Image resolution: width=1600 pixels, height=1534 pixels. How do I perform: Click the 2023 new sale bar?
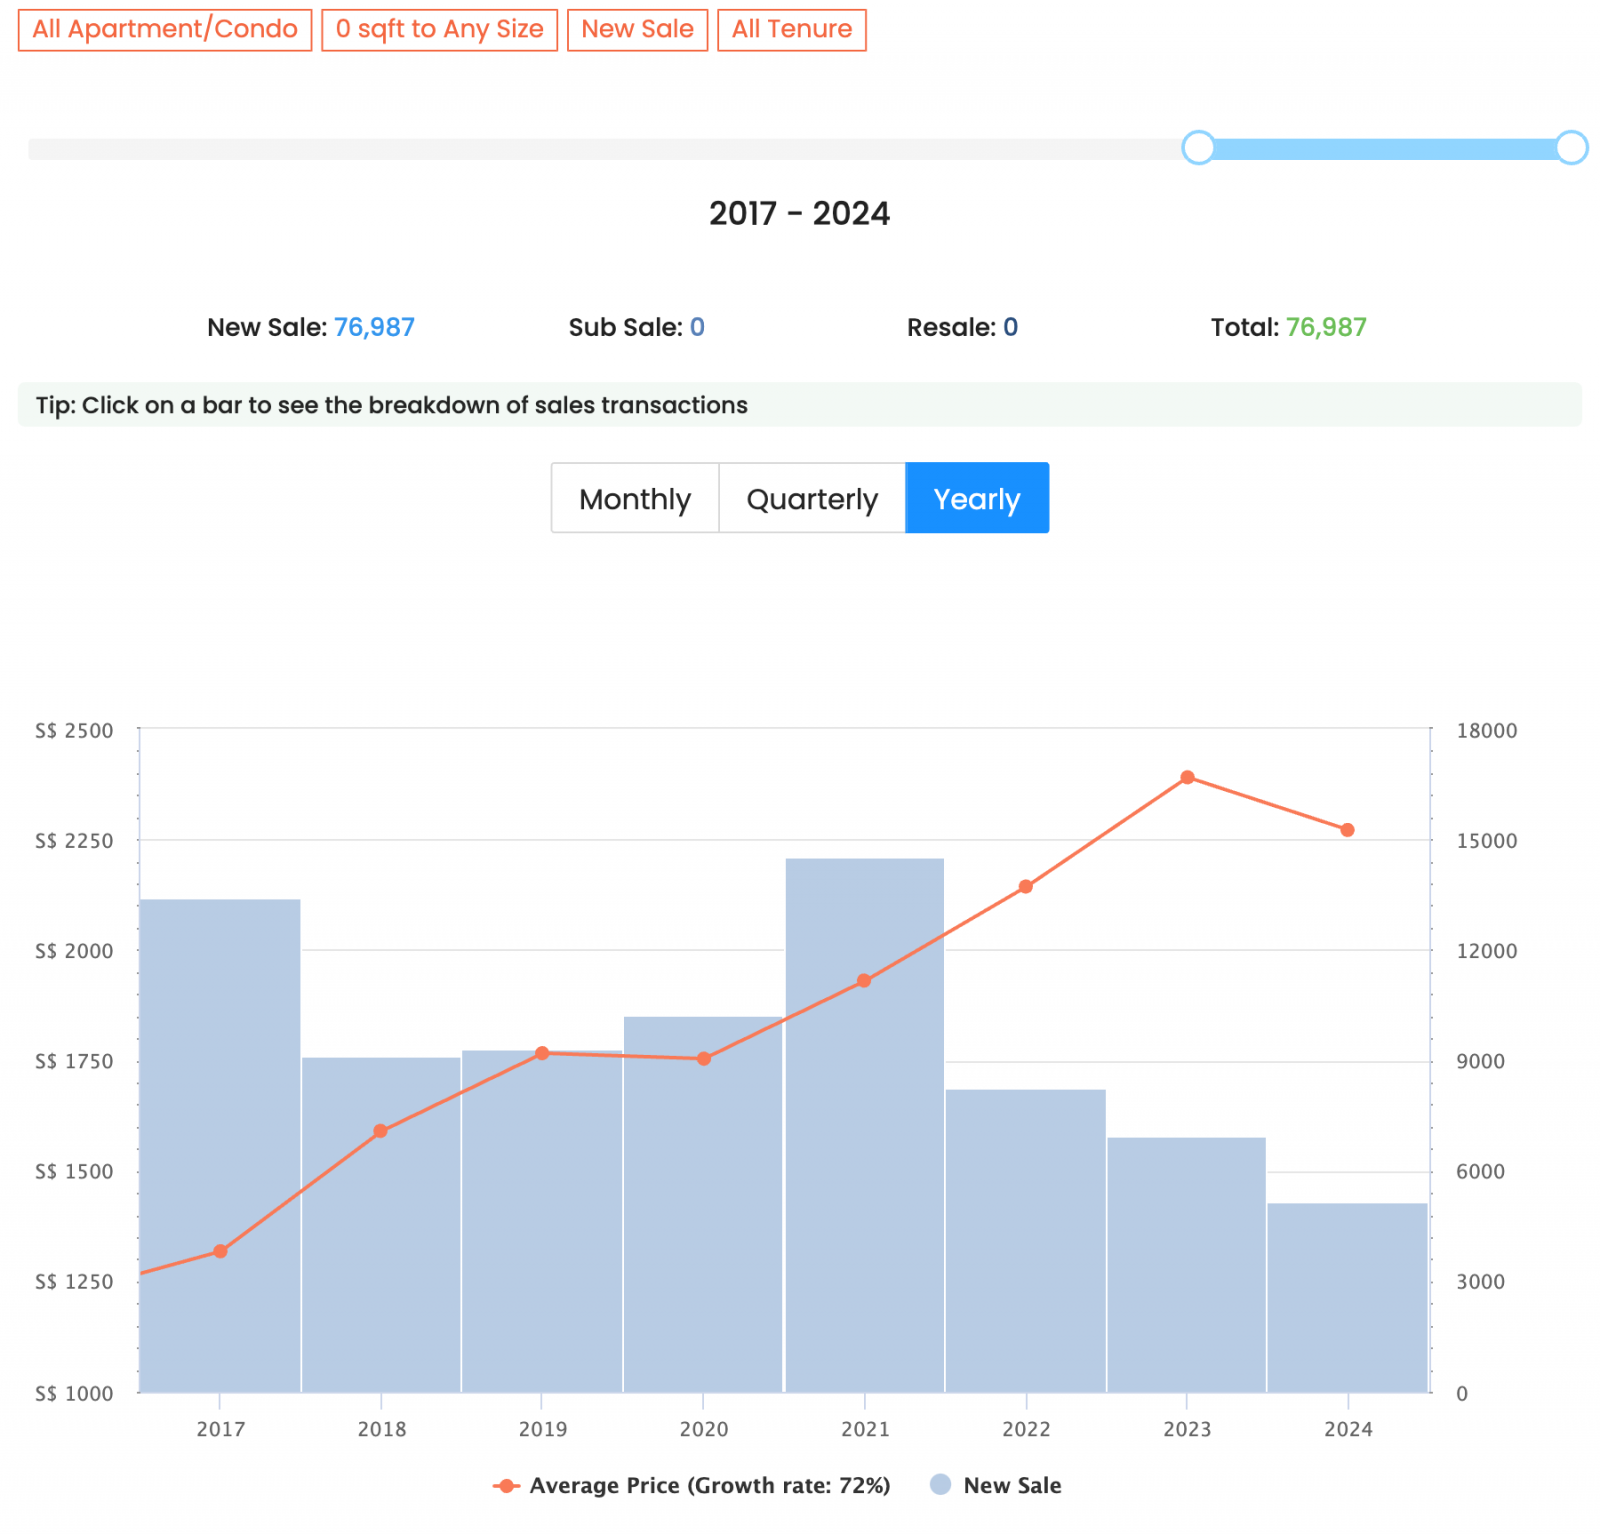coord(1187,1264)
